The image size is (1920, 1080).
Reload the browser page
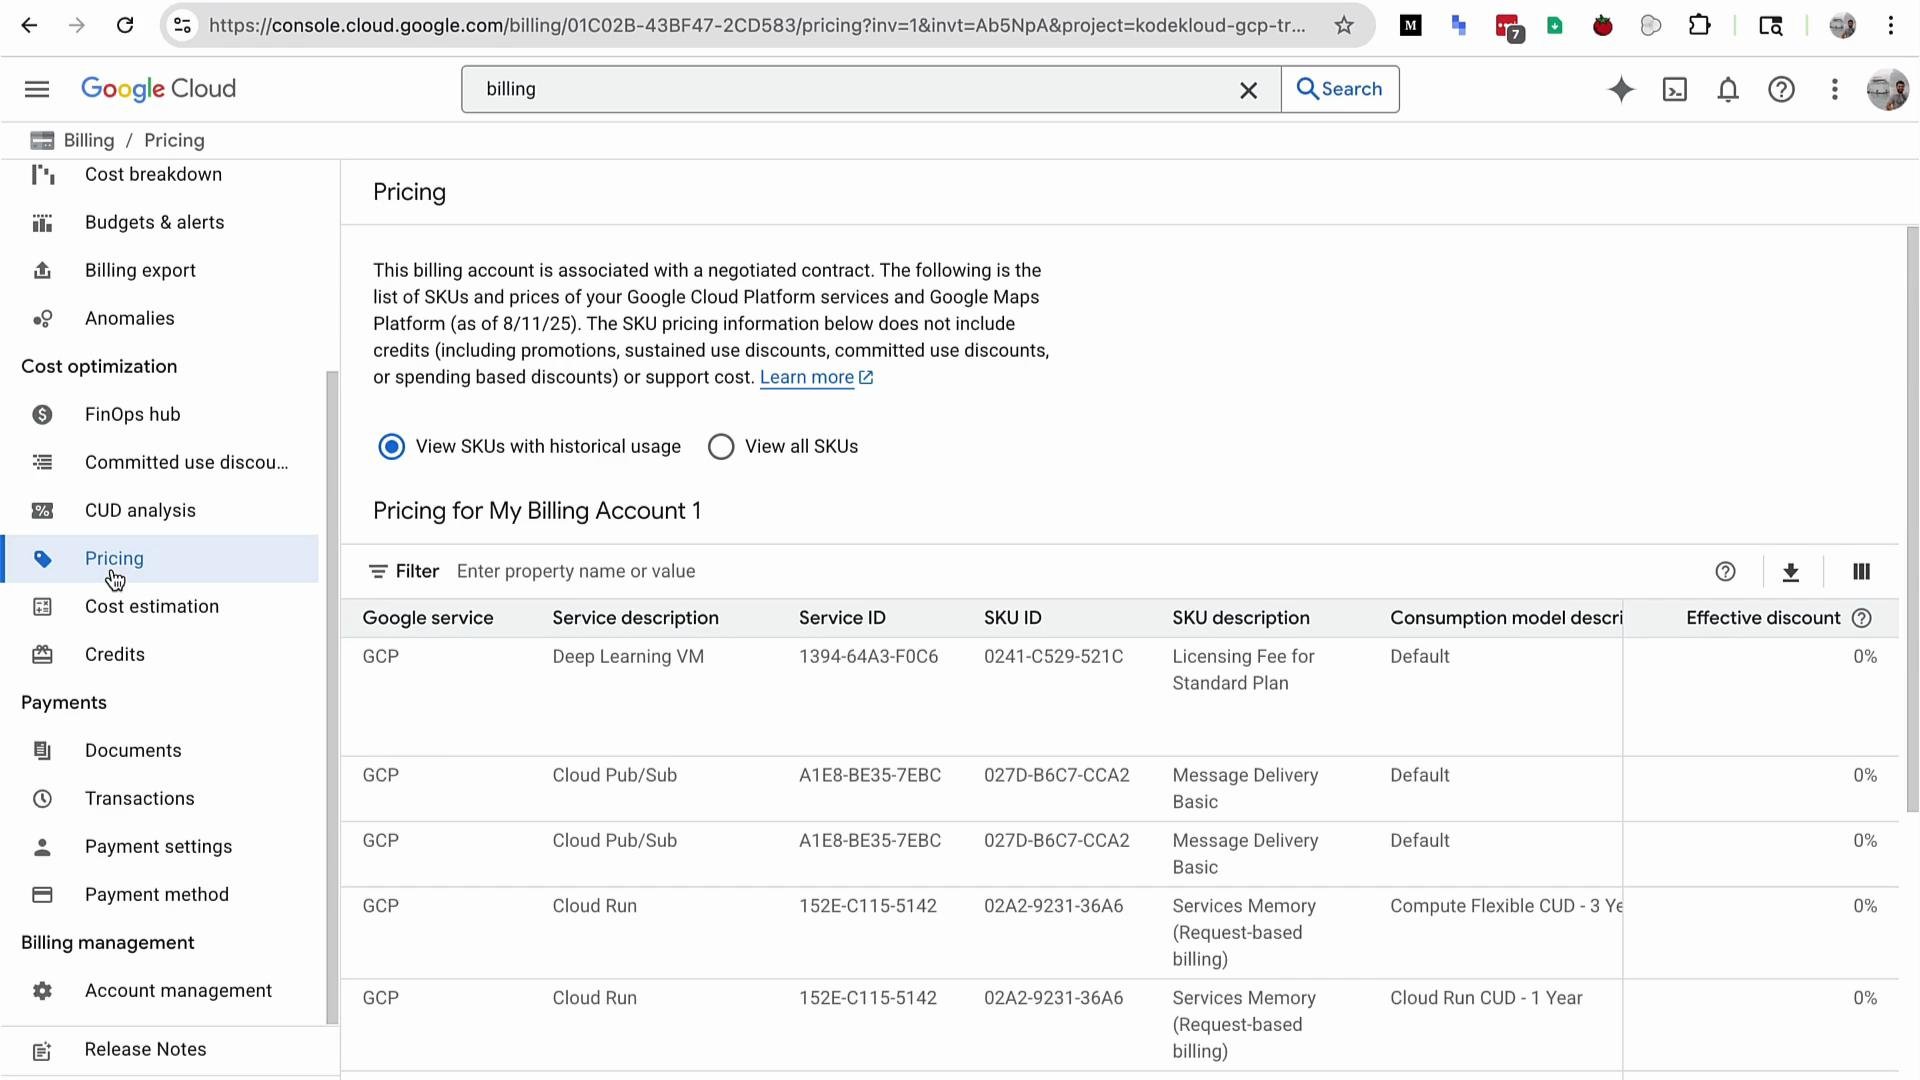[125, 25]
